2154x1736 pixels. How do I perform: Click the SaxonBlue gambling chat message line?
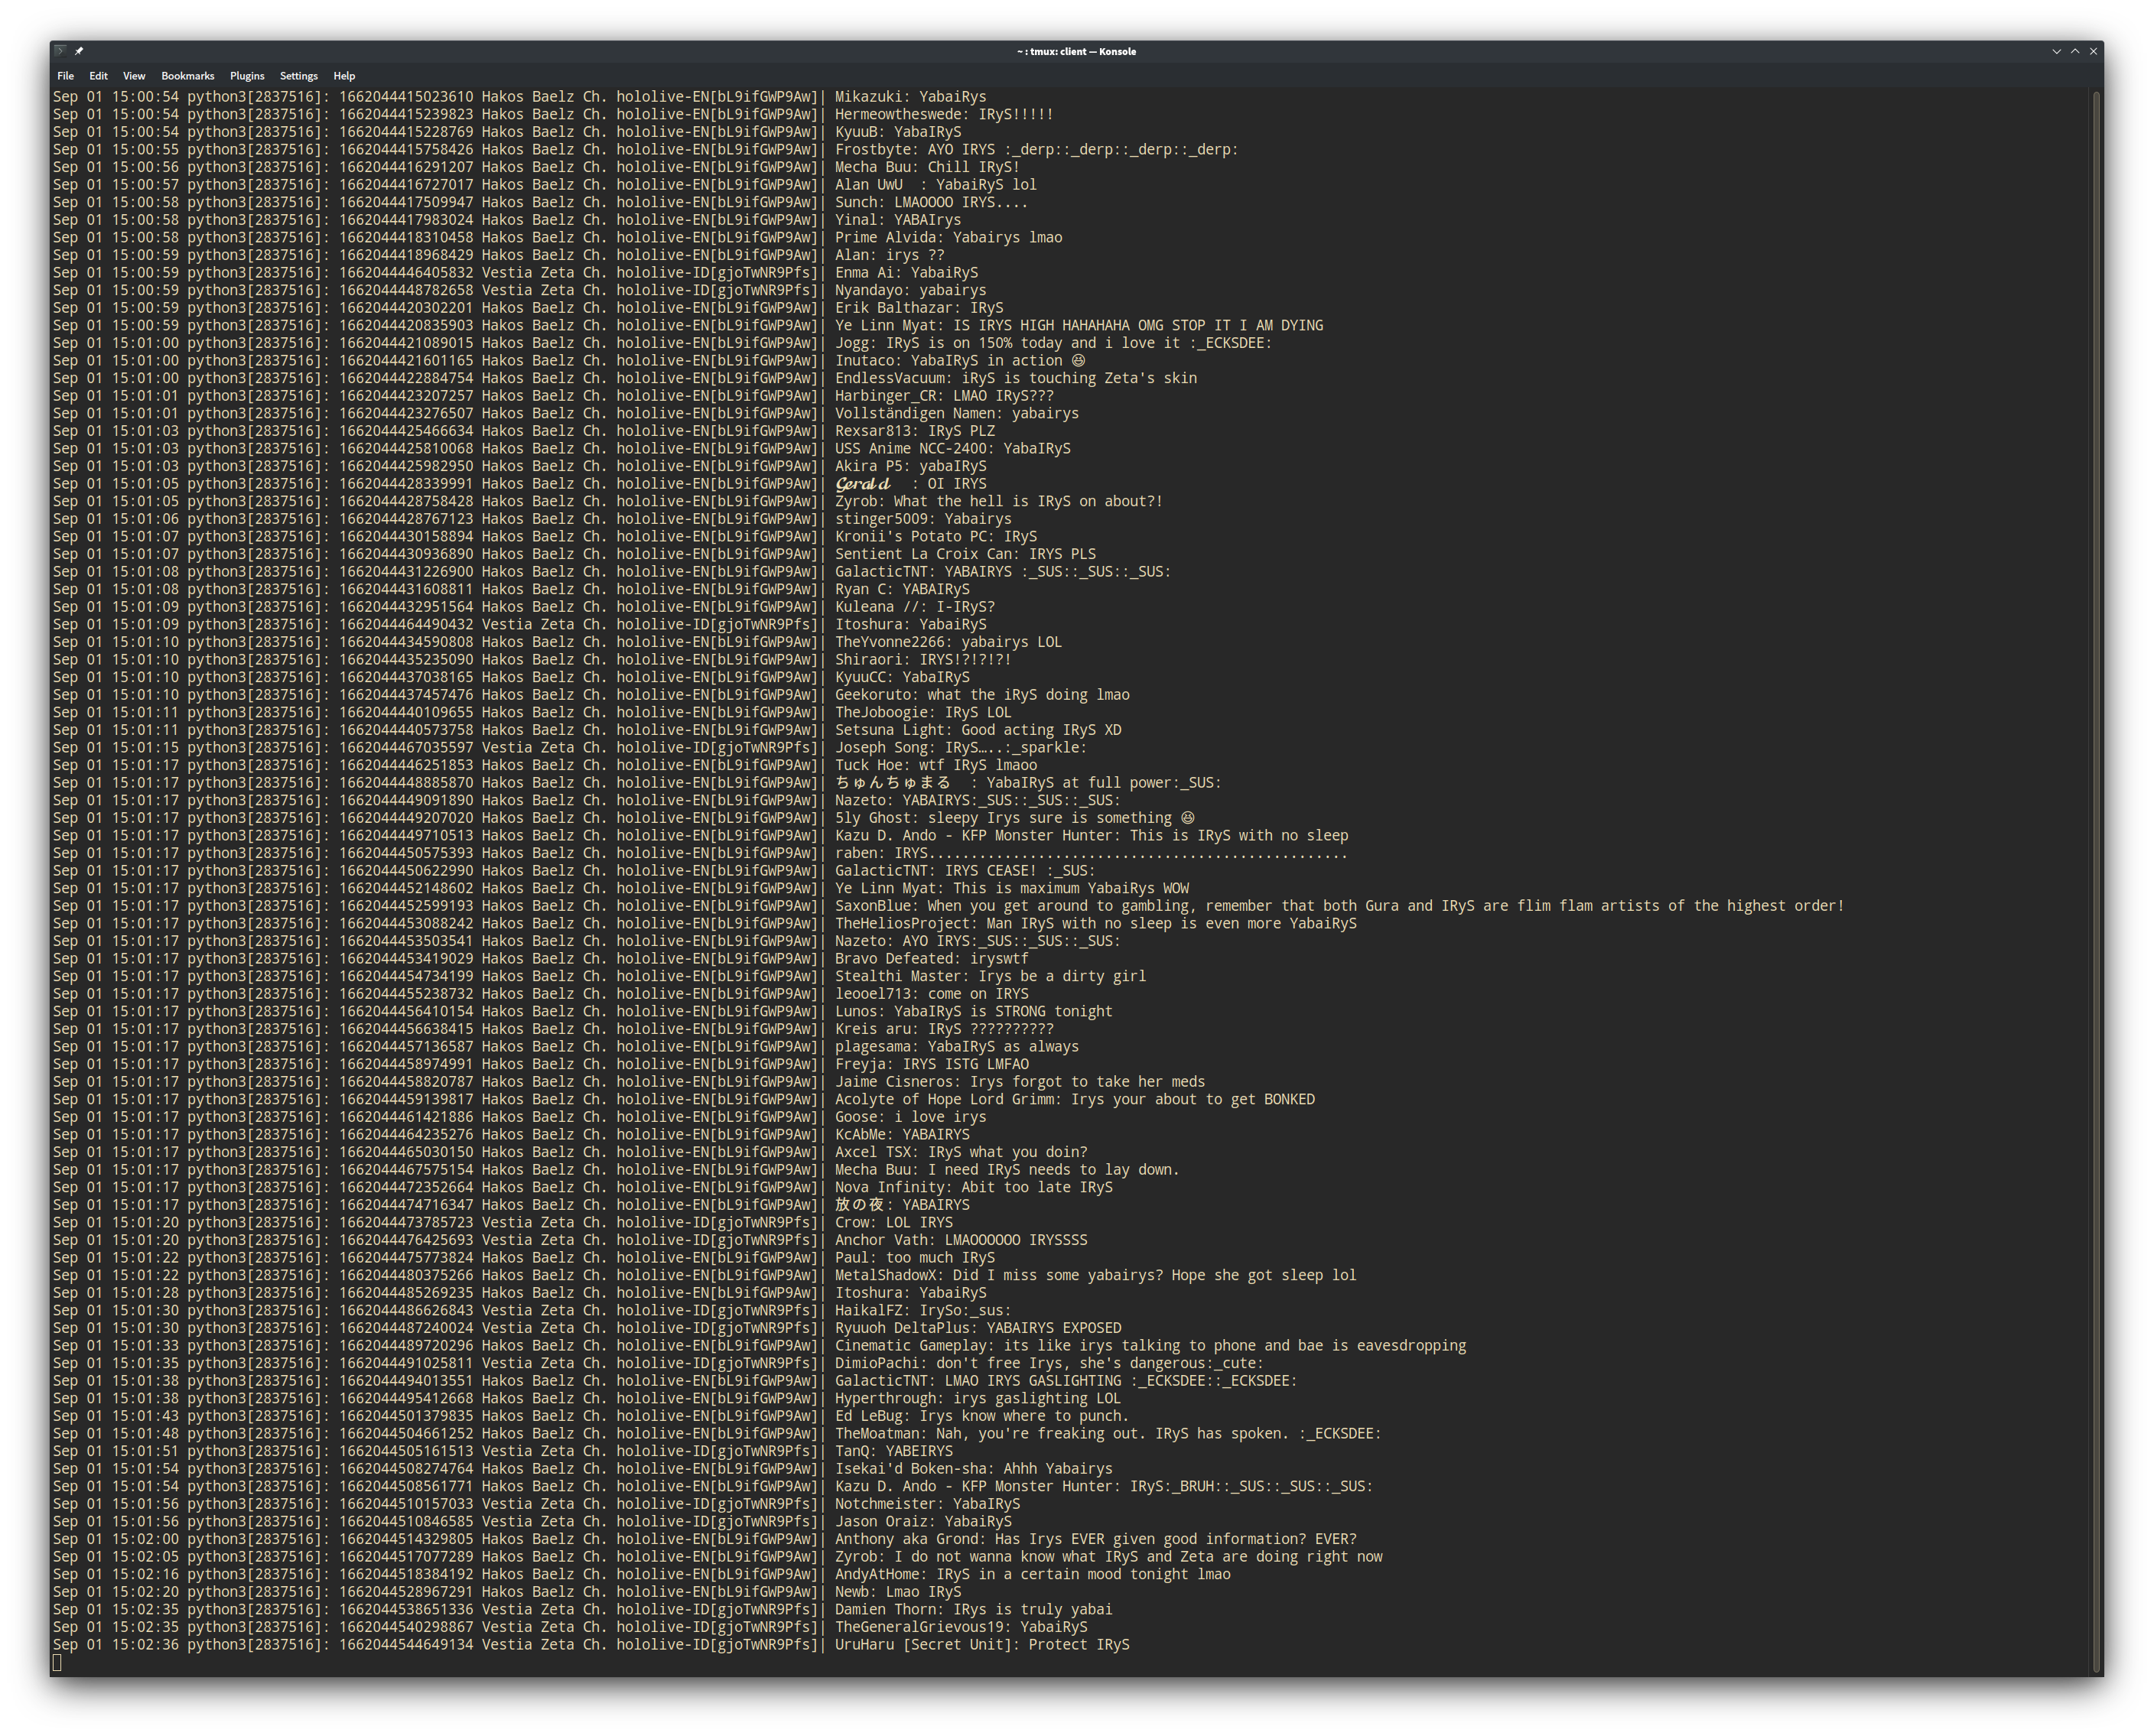[1338, 906]
